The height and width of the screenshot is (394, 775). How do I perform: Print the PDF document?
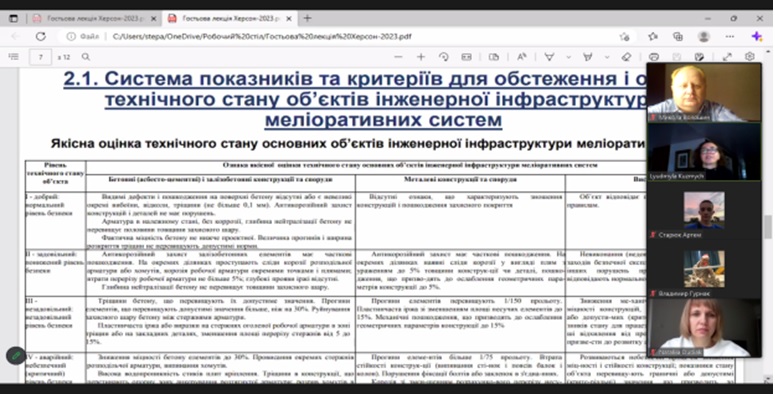pos(653,57)
